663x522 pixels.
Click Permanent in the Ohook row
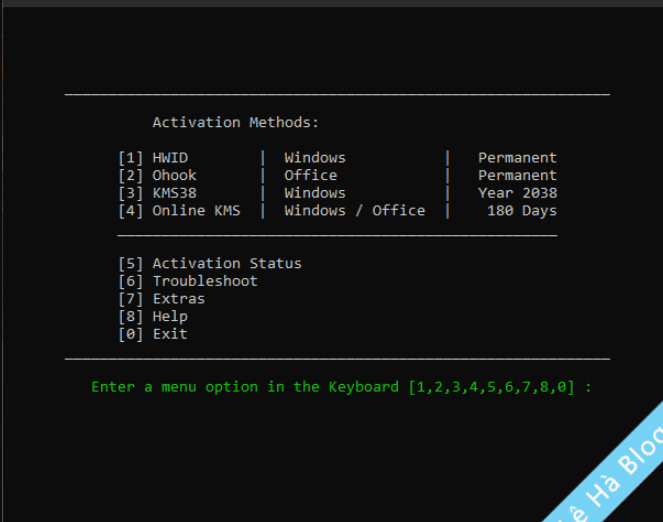(517, 176)
